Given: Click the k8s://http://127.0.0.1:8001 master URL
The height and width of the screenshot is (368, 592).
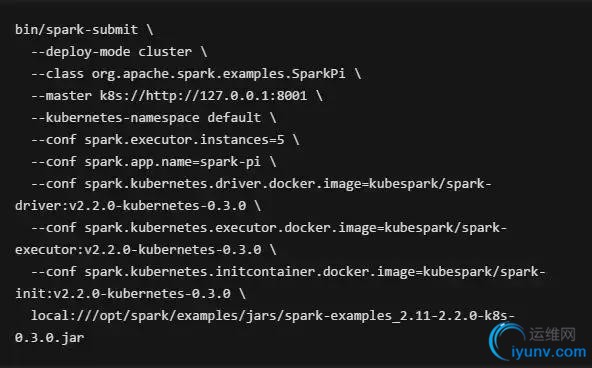Looking at the screenshot, I should coord(203,95).
